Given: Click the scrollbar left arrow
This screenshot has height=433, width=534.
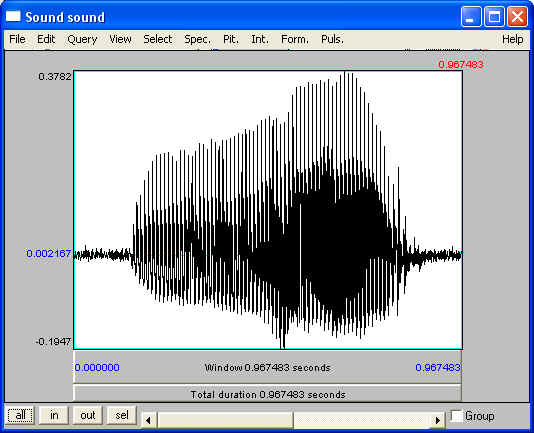Looking at the screenshot, I should point(148,420).
